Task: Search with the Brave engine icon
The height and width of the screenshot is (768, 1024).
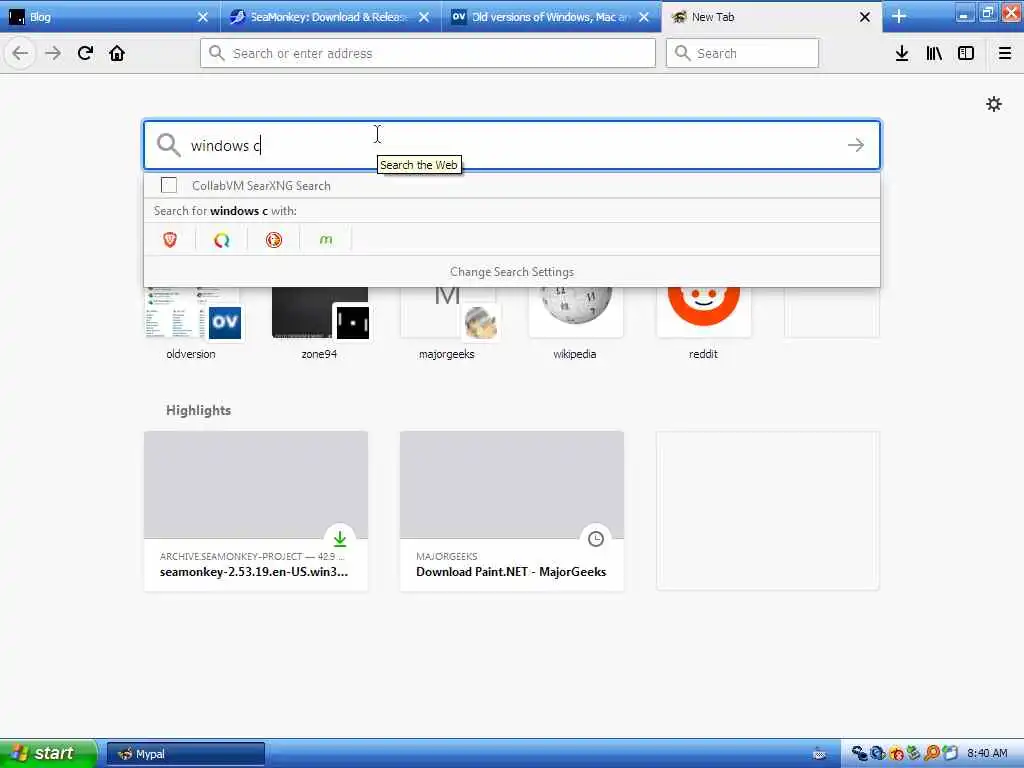Action: pos(170,240)
